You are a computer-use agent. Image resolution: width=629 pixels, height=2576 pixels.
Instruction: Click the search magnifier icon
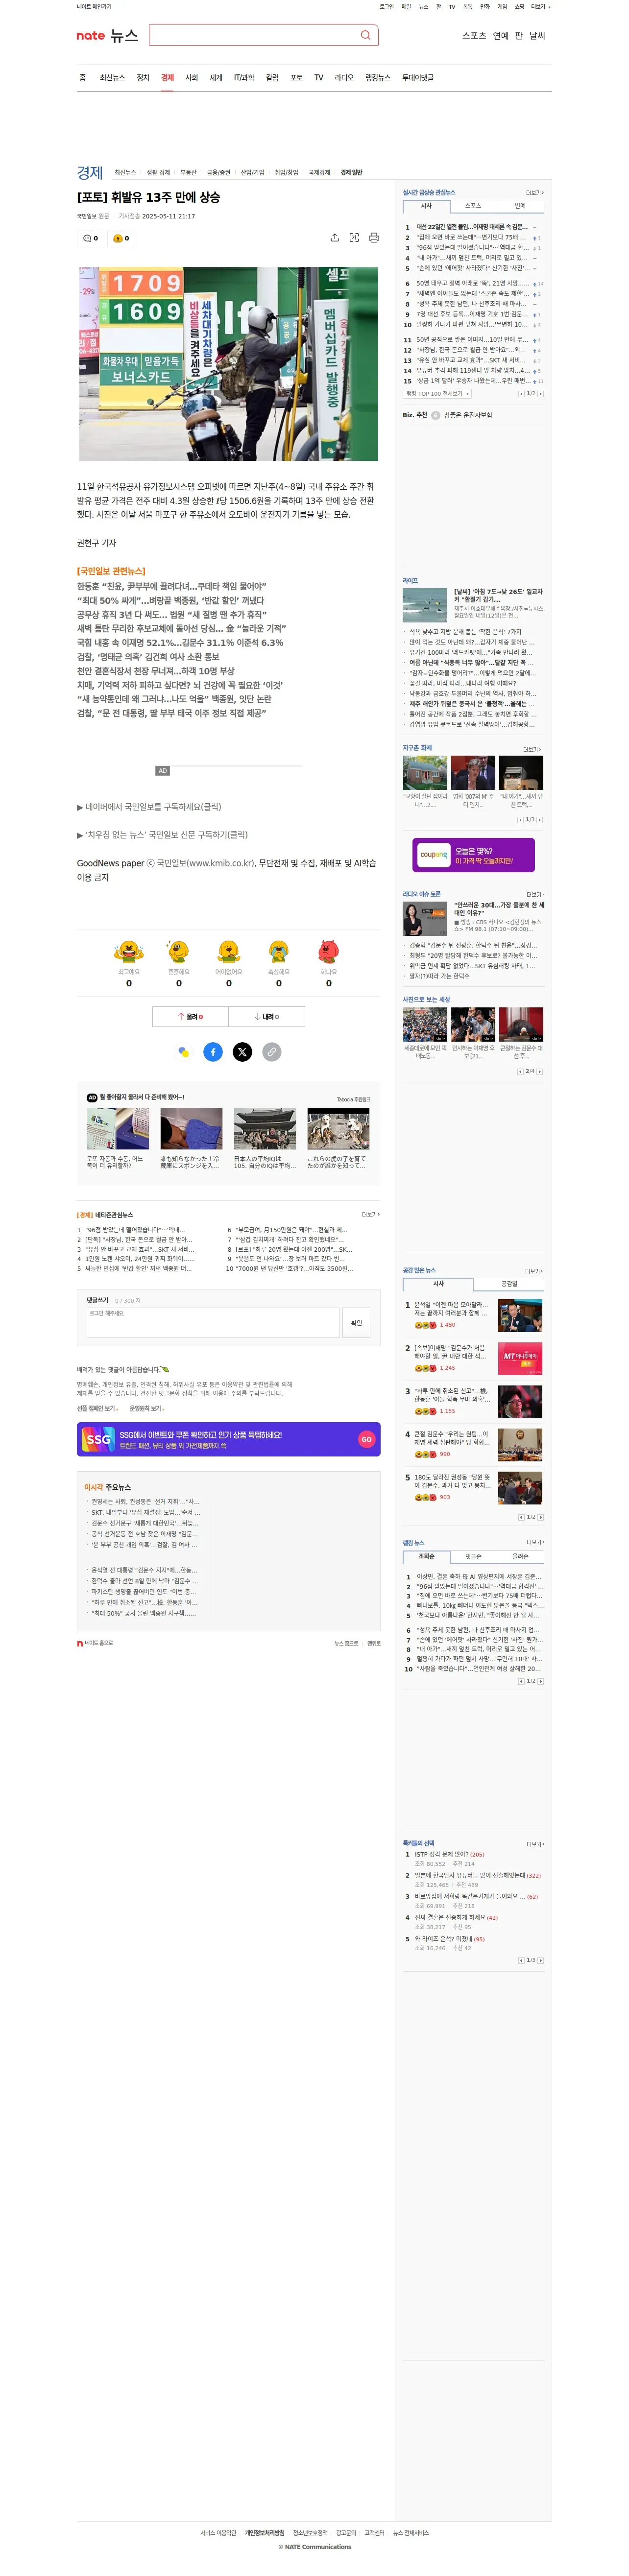tap(365, 35)
